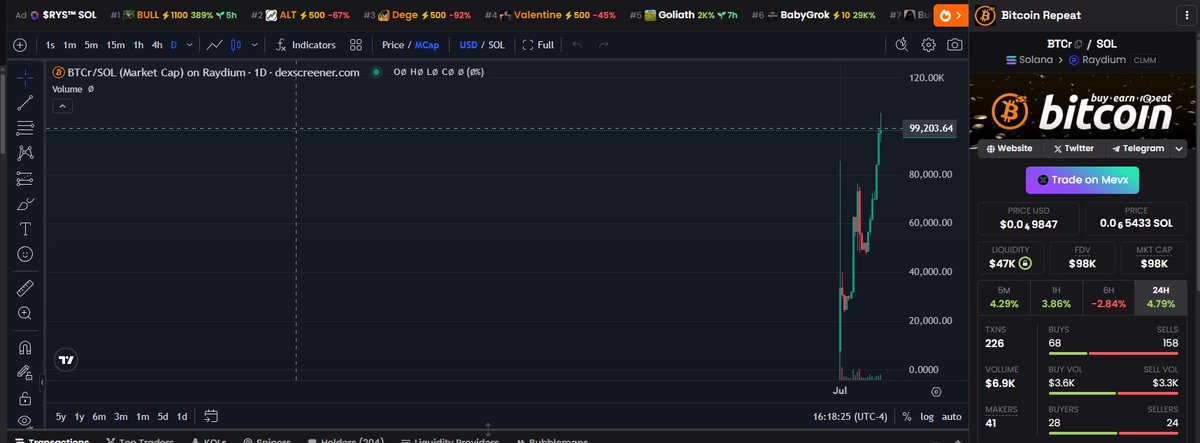Open the trending fire icon dropdown
1200x443 pixels.
[x=950, y=15]
